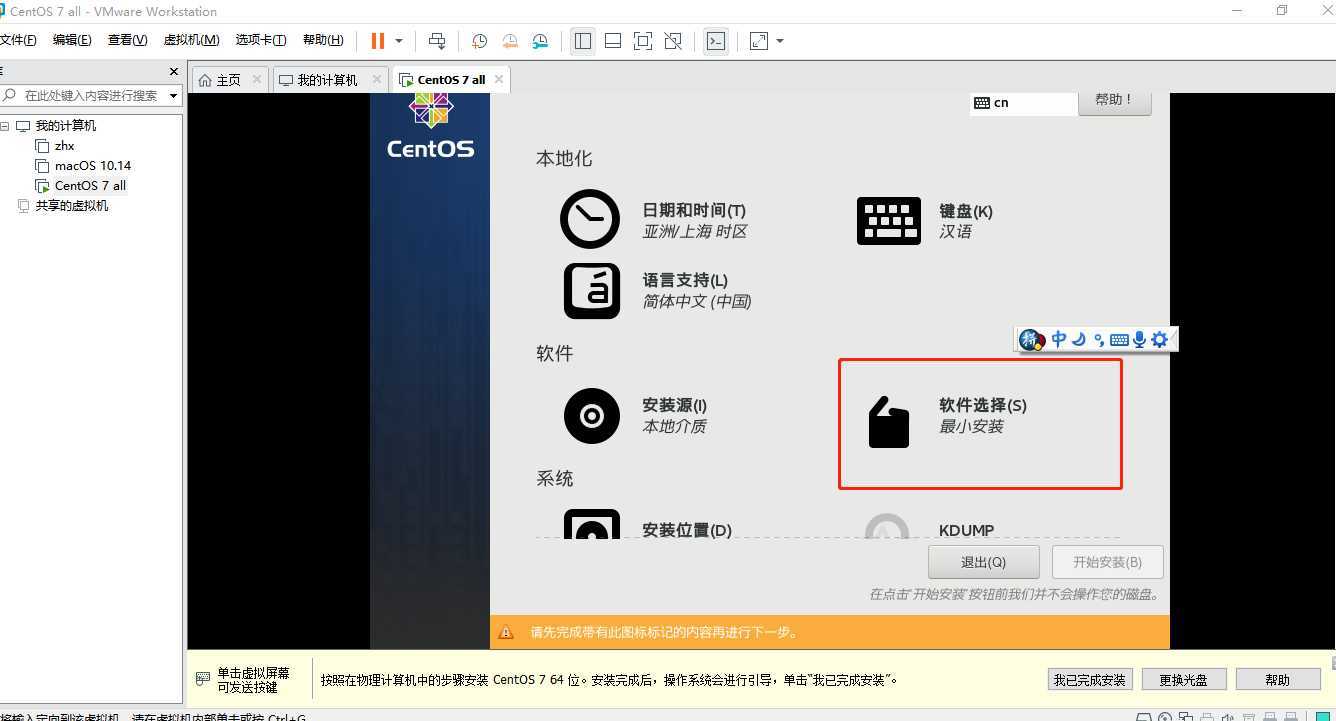The height and width of the screenshot is (721, 1336).
Task: Enter full screen mode from the toolbar
Action: click(643, 41)
